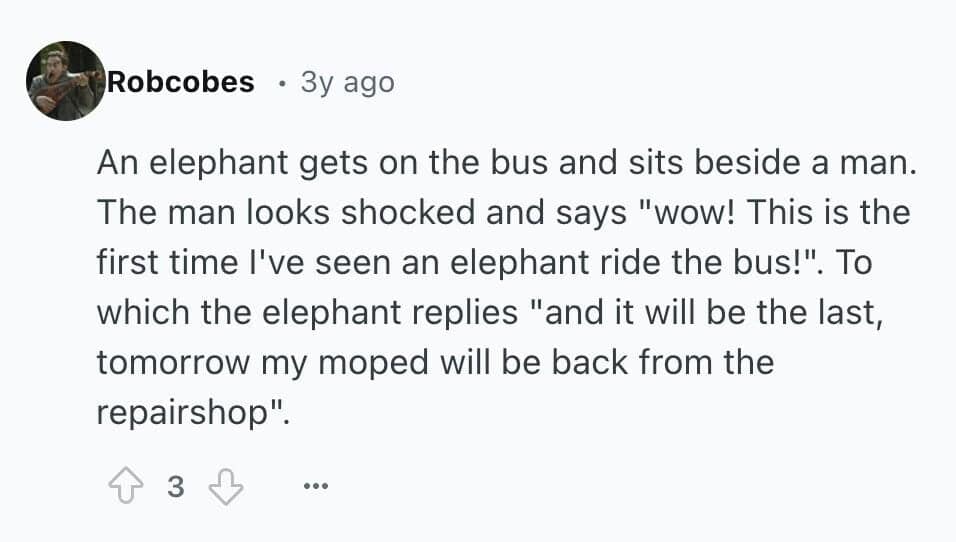The image size is (956, 542).
Task: Downvote the elephant joke comment
Action: [226, 487]
